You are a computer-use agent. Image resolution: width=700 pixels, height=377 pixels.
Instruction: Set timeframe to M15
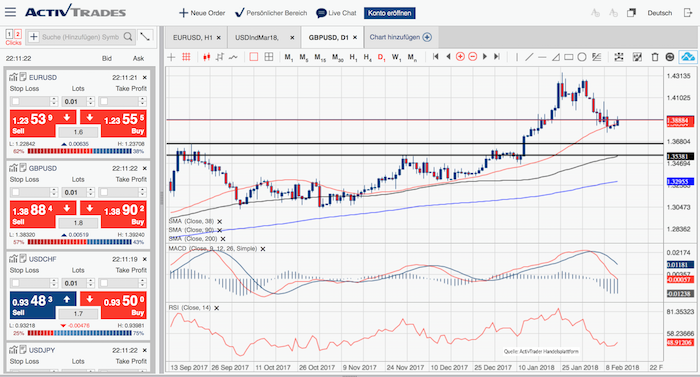point(320,57)
